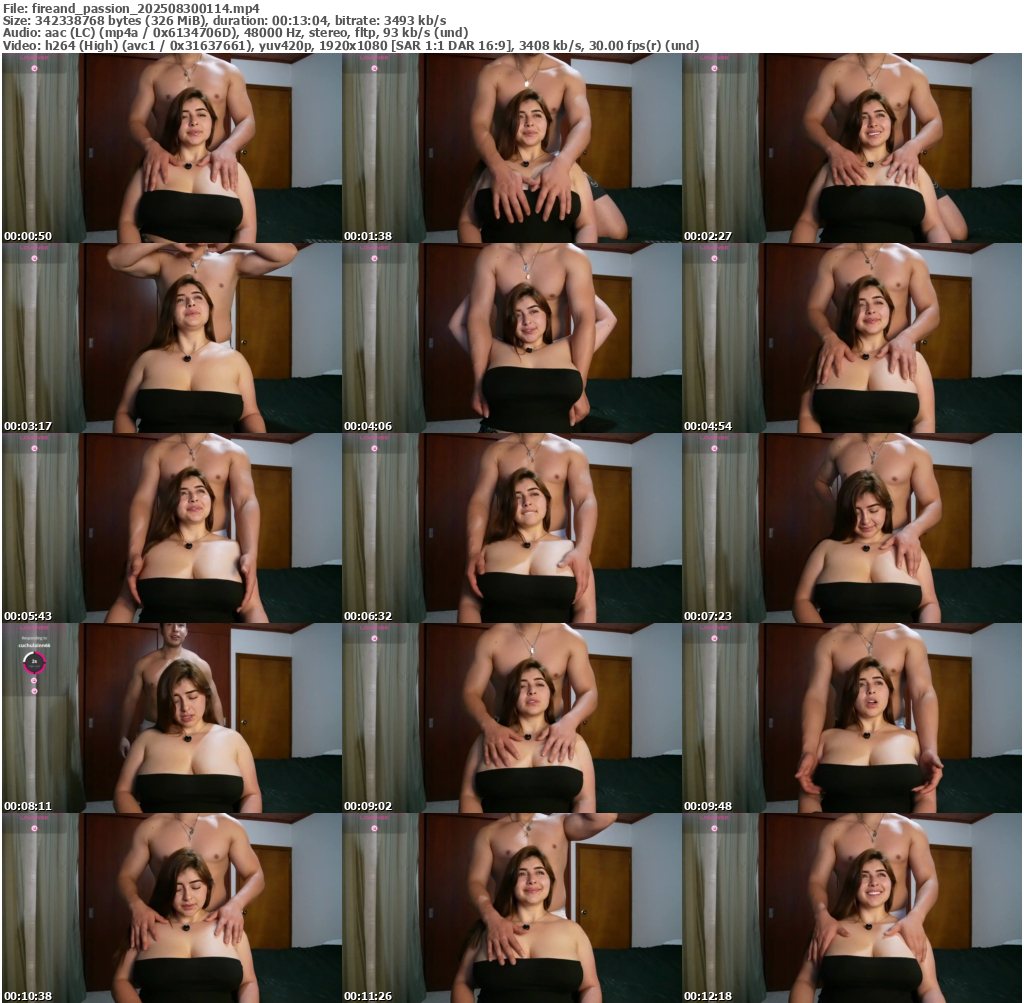Screen dimensions: 1024x1003
Task: Select the 00:04:06 thumbnail
Action: click(511, 338)
